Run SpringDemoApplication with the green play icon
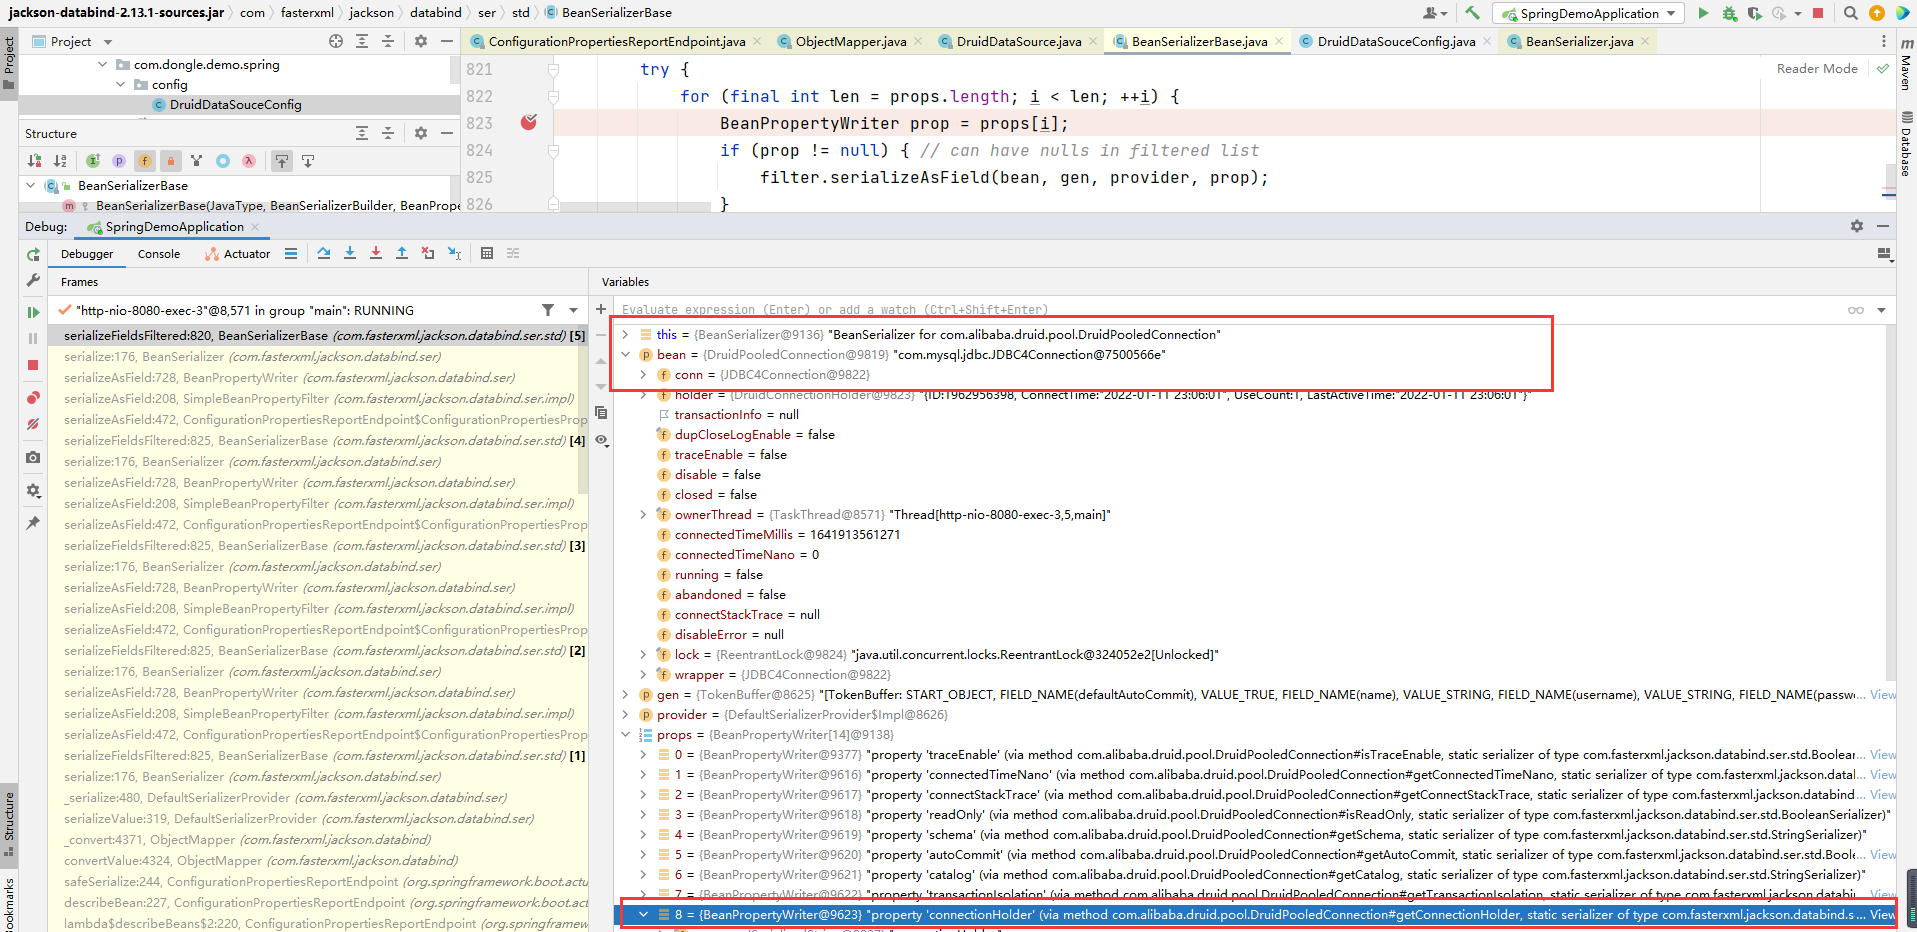This screenshot has width=1917, height=932. point(1703,13)
